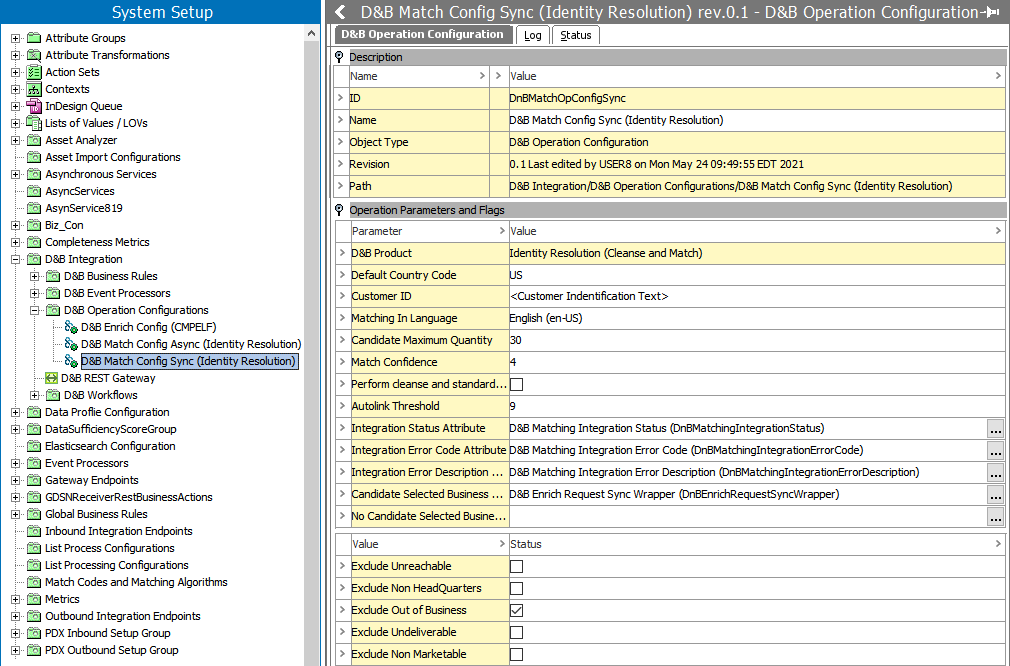Screen dimensions: 1010x666
Task: Click the D&B Workflows folder icon
Action: click(53, 395)
